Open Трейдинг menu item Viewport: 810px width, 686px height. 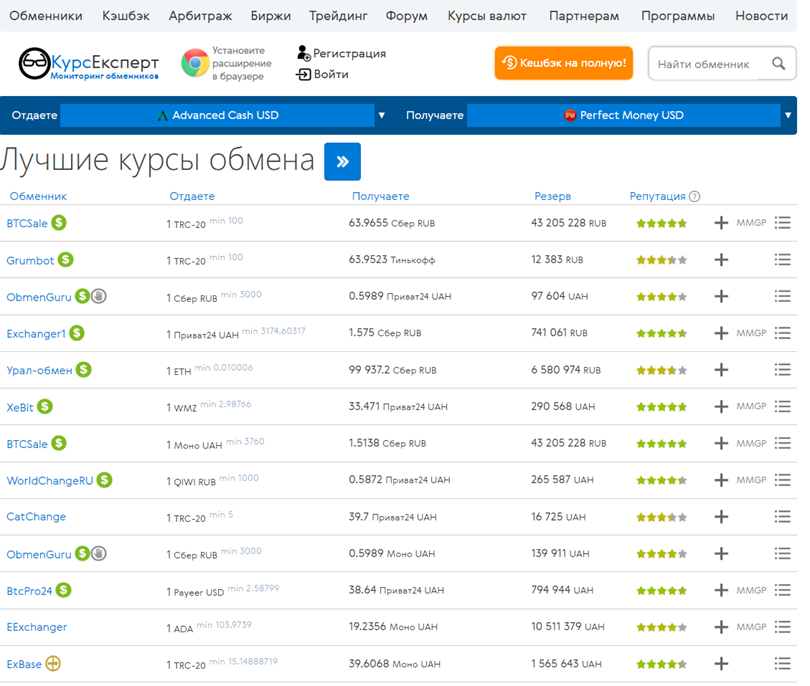[x=338, y=16]
